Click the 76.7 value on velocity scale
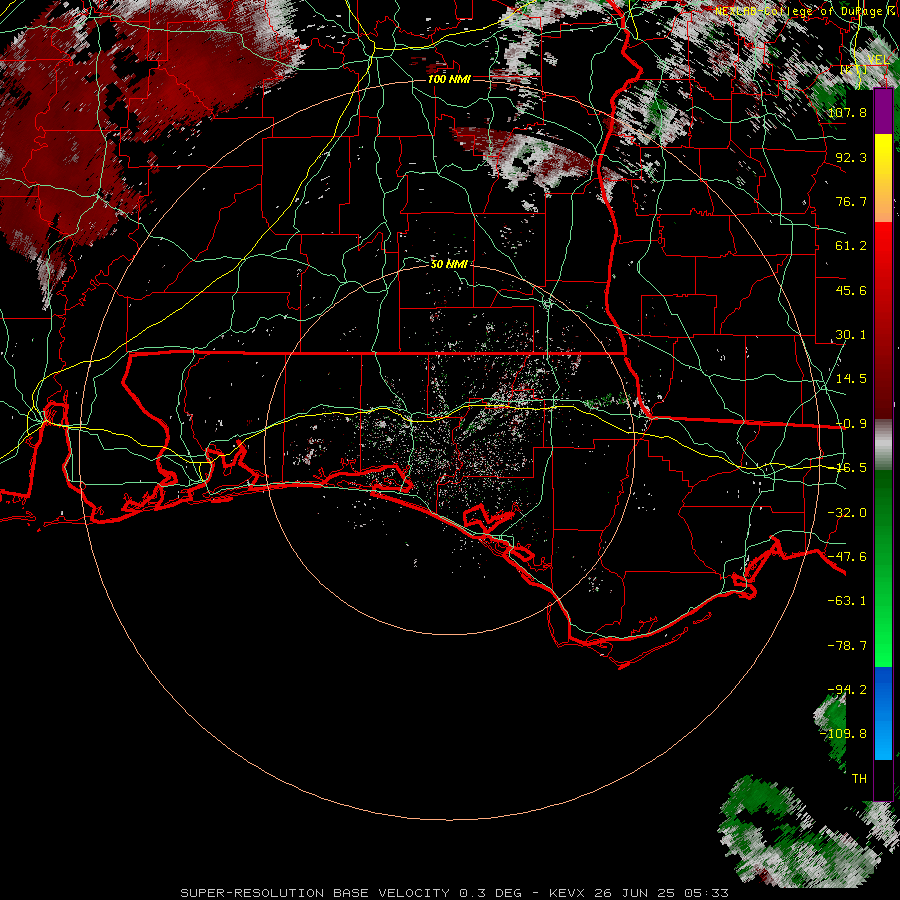Viewport: 900px width, 900px height. click(851, 201)
